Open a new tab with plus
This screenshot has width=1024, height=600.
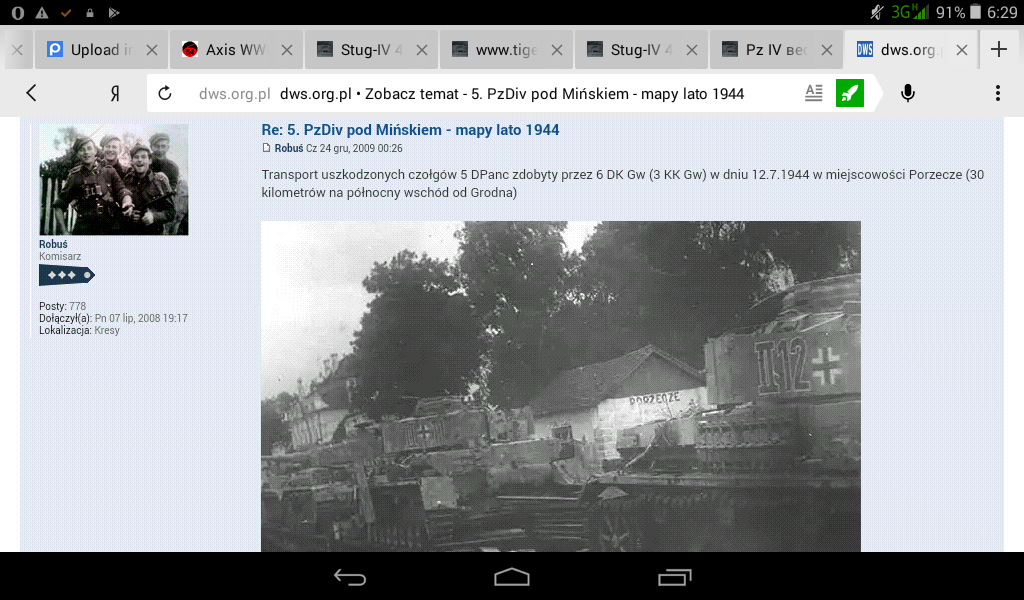coord(999,49)
